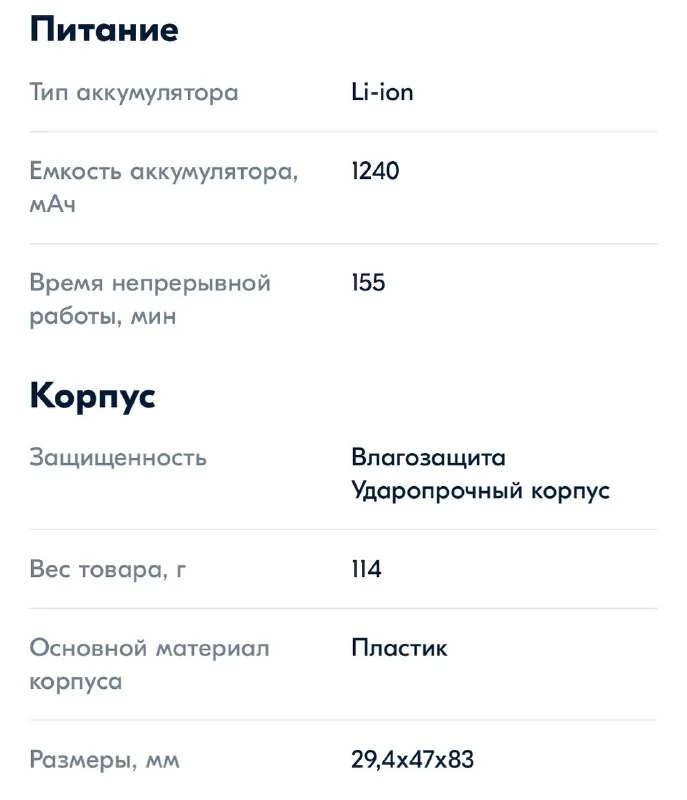
Task: Click the "Основной материал" label text
Action: 150,648
